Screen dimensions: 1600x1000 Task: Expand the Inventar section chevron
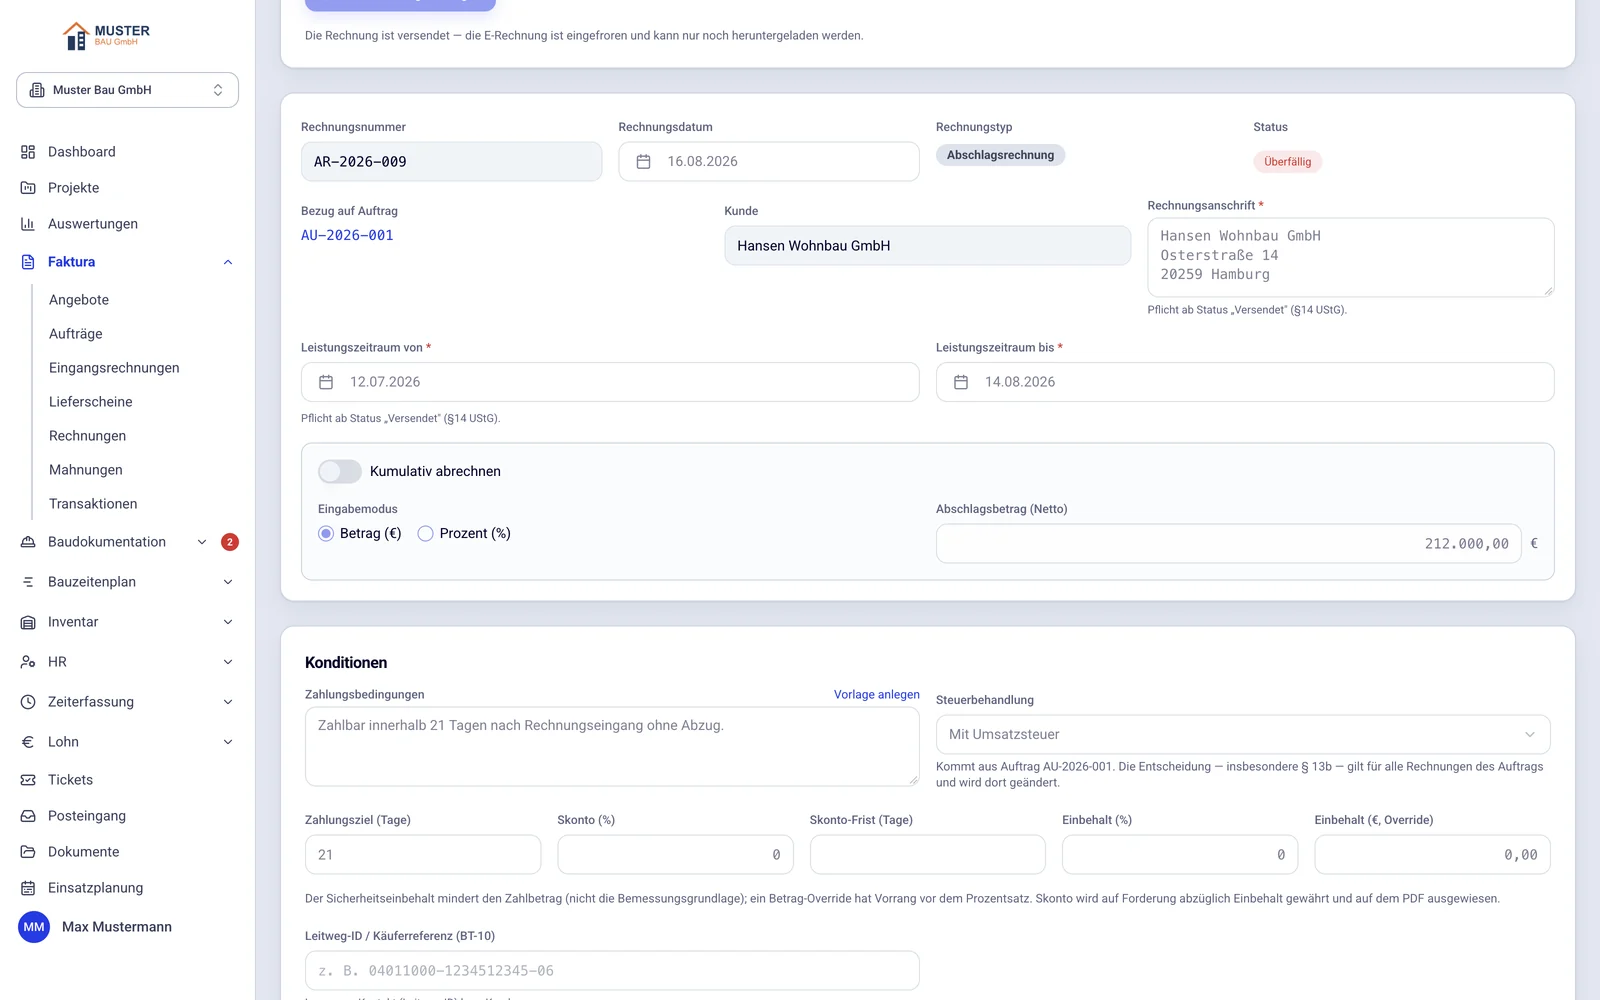coord(228,622)
